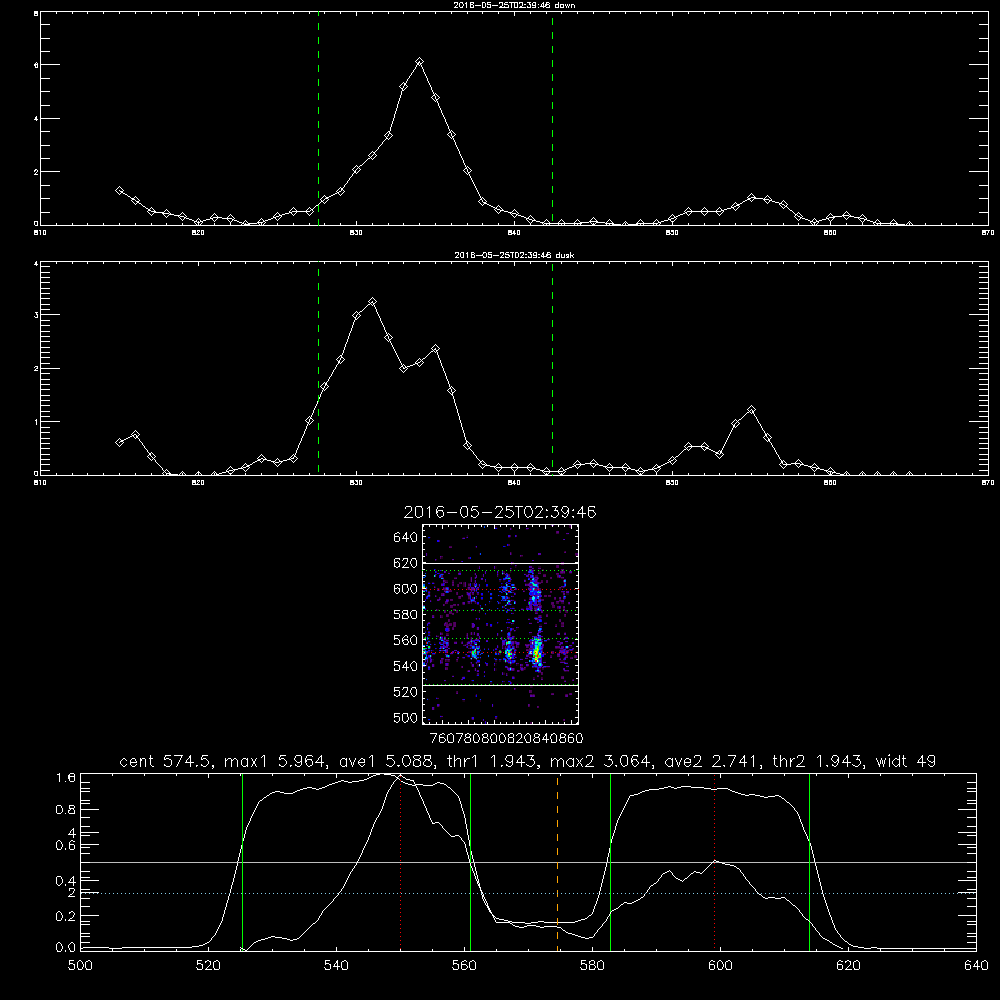Click the spectrogram x-axis label string 760780800820840860

point(506,738)
